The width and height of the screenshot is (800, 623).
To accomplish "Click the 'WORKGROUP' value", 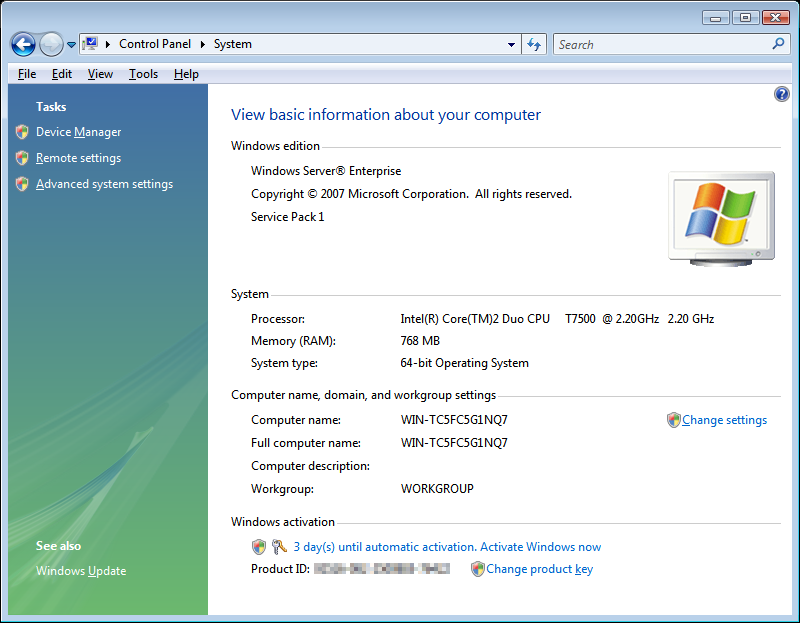I will 437,489.
